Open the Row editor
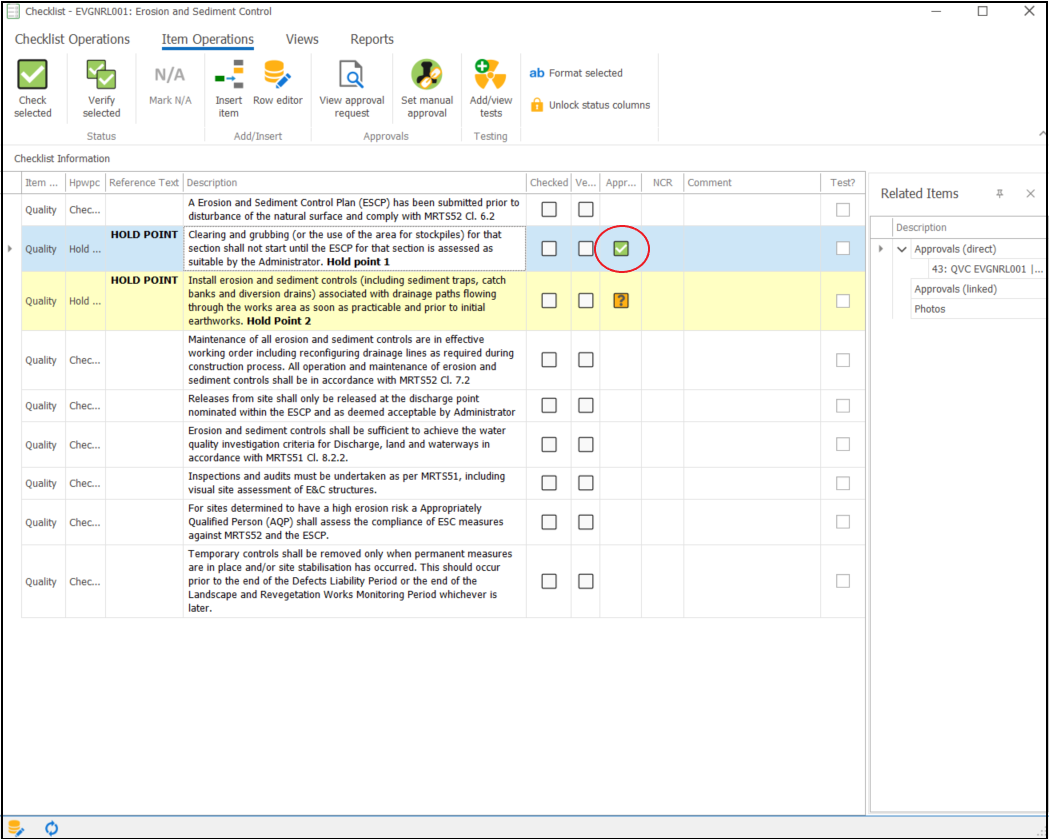1049x839 pixels. [x=277, y=76]
